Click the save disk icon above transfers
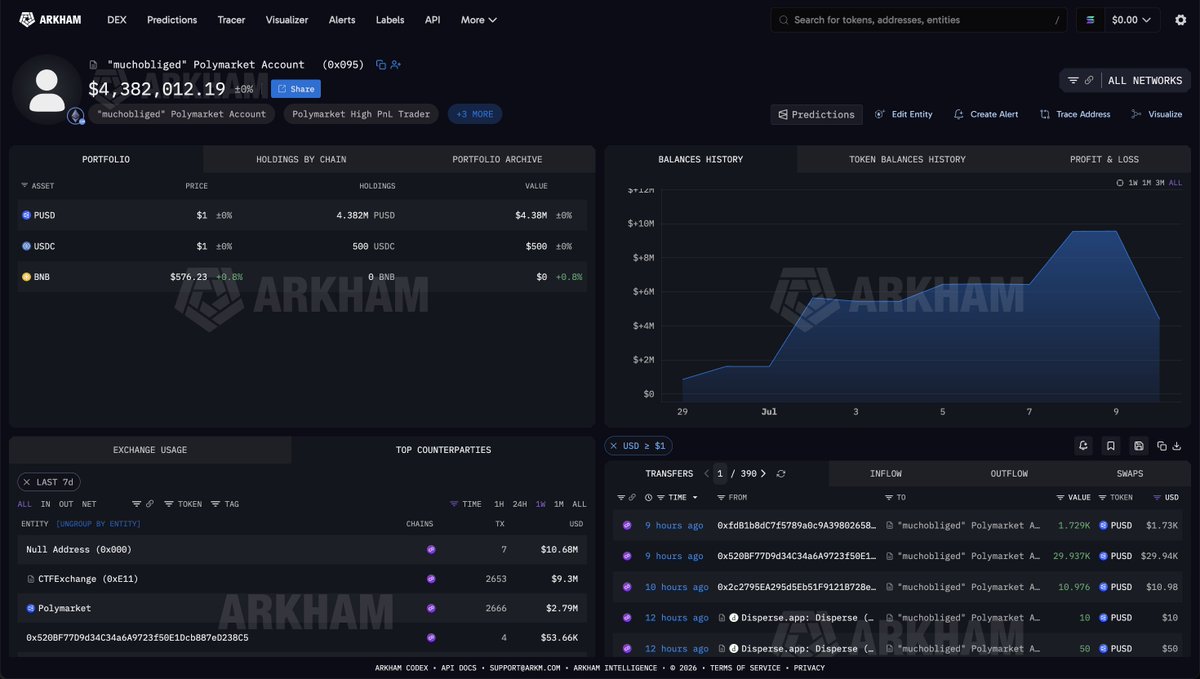The image size is (1200, 679). (x=1138, y=446)
